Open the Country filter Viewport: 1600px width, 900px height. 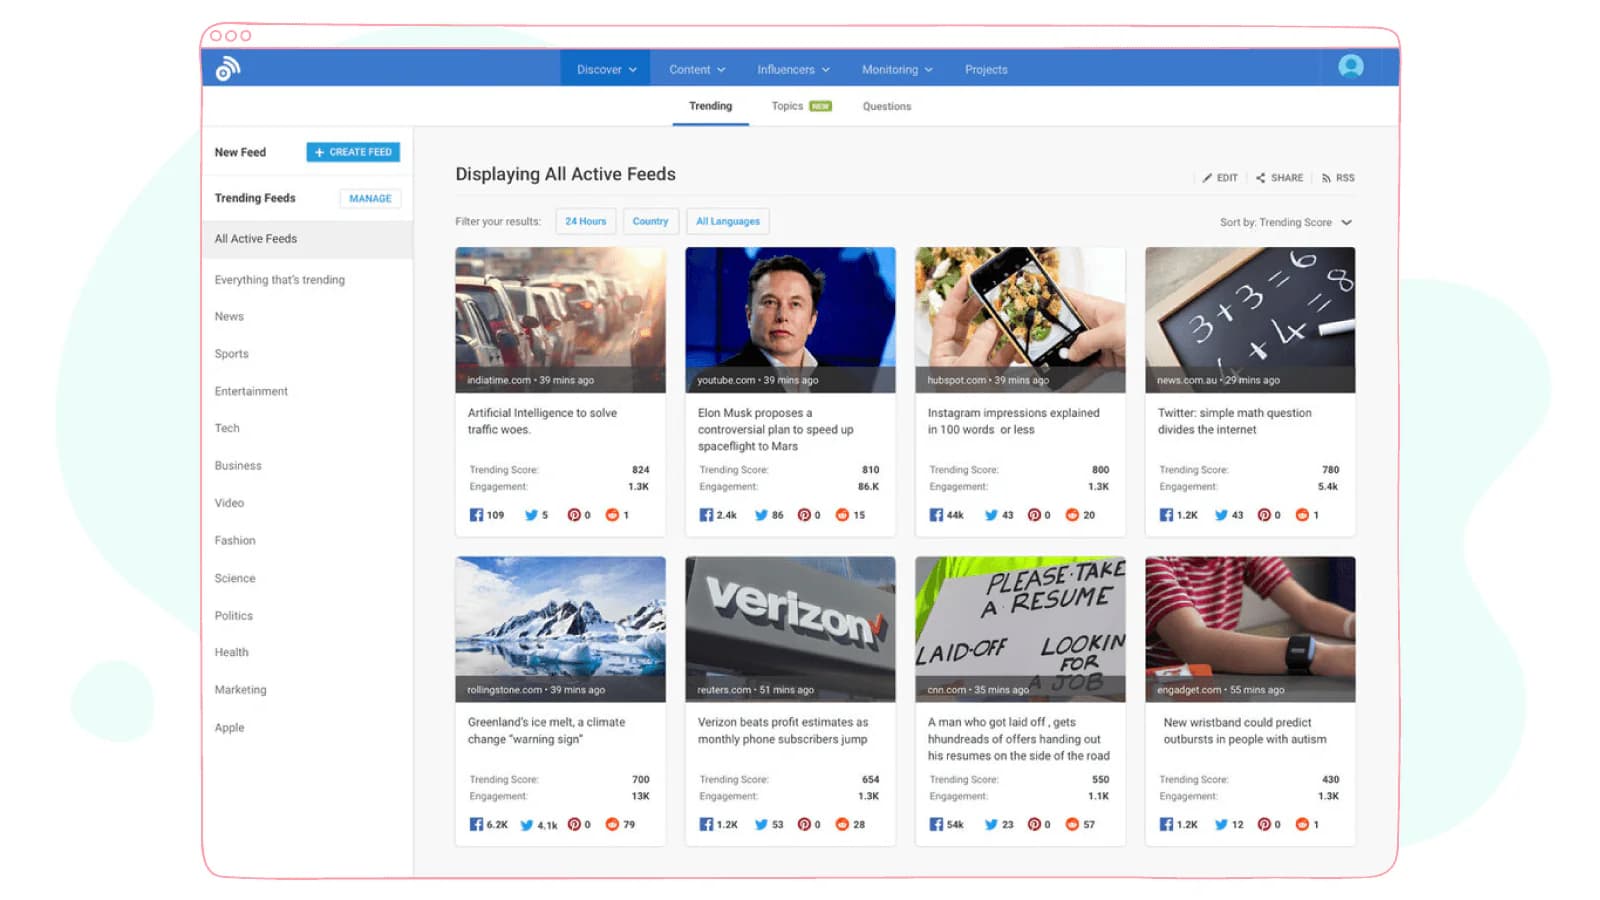click(650, 222)
